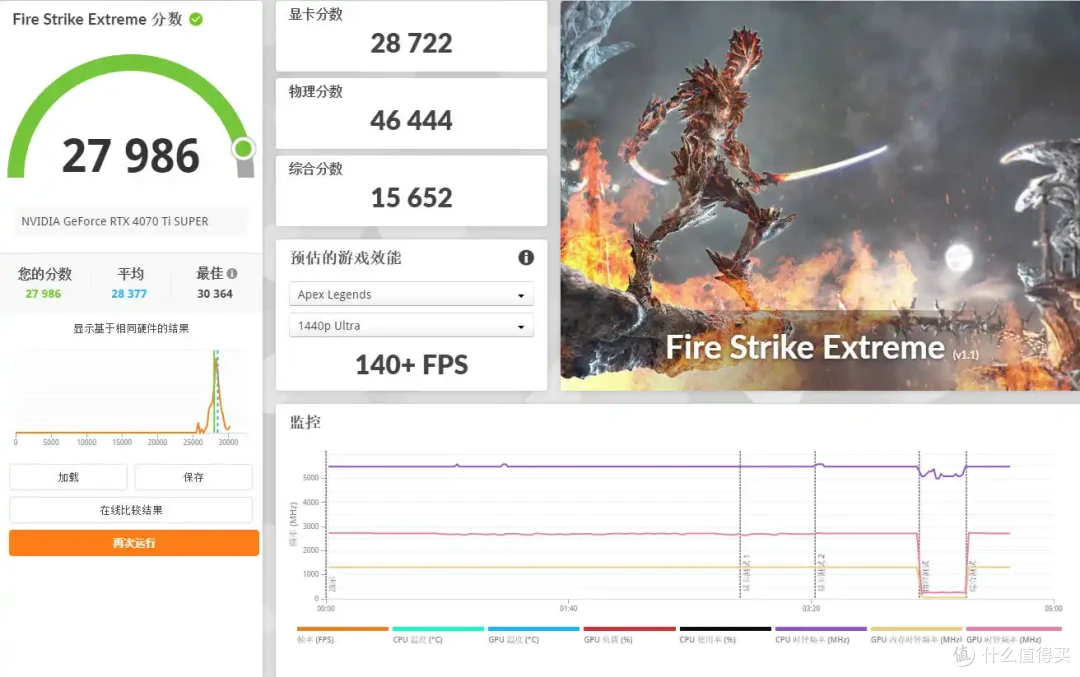Click the 显卡分数 value 28 722
Viewport: 1080px width, 677px height.
411,43
